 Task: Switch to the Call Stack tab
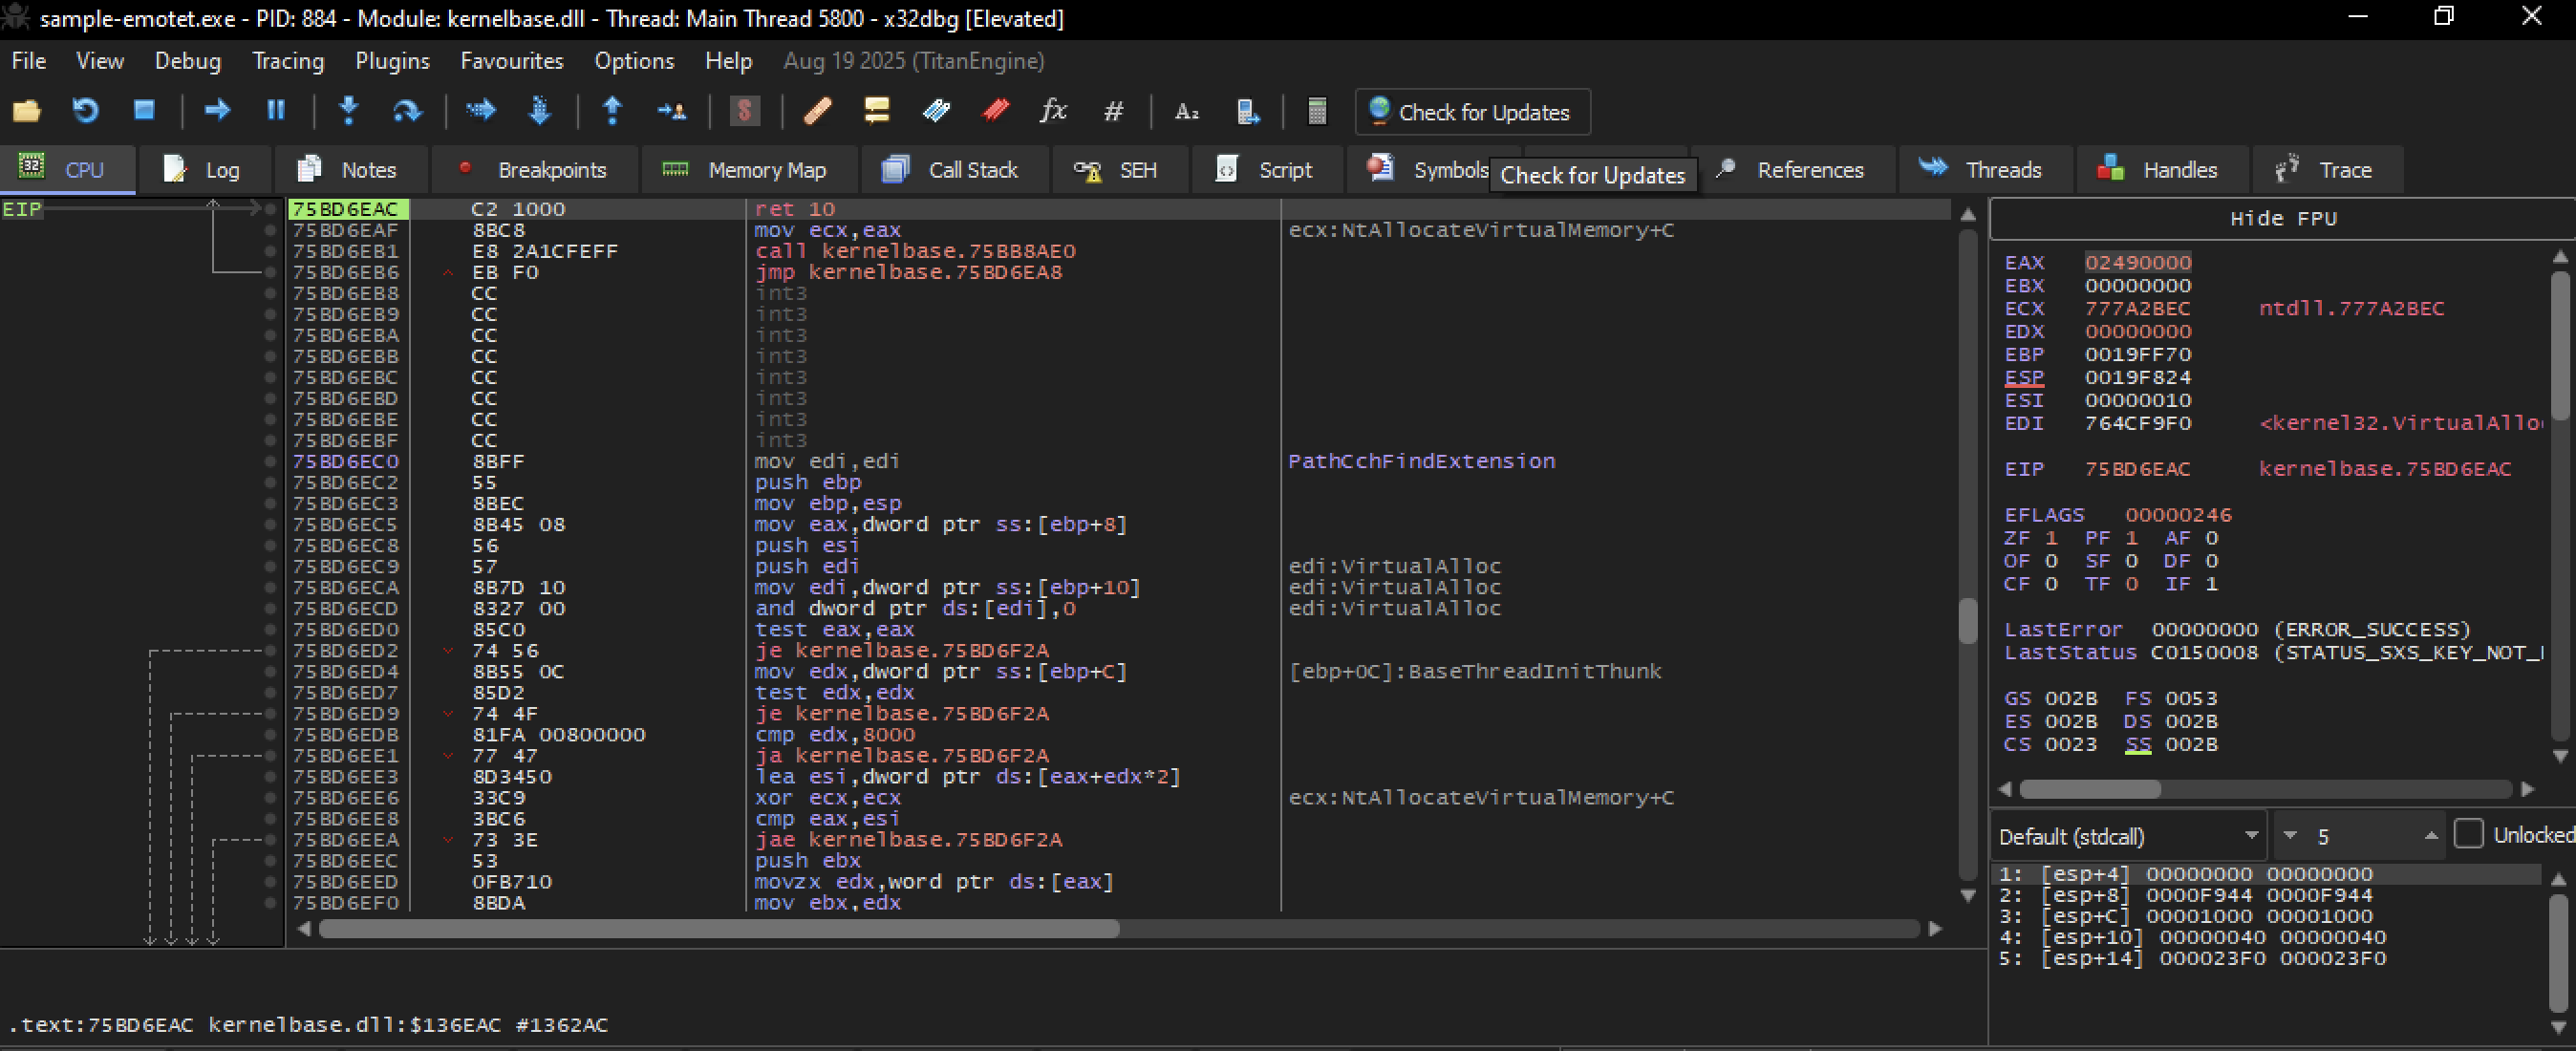click(955, 170)
